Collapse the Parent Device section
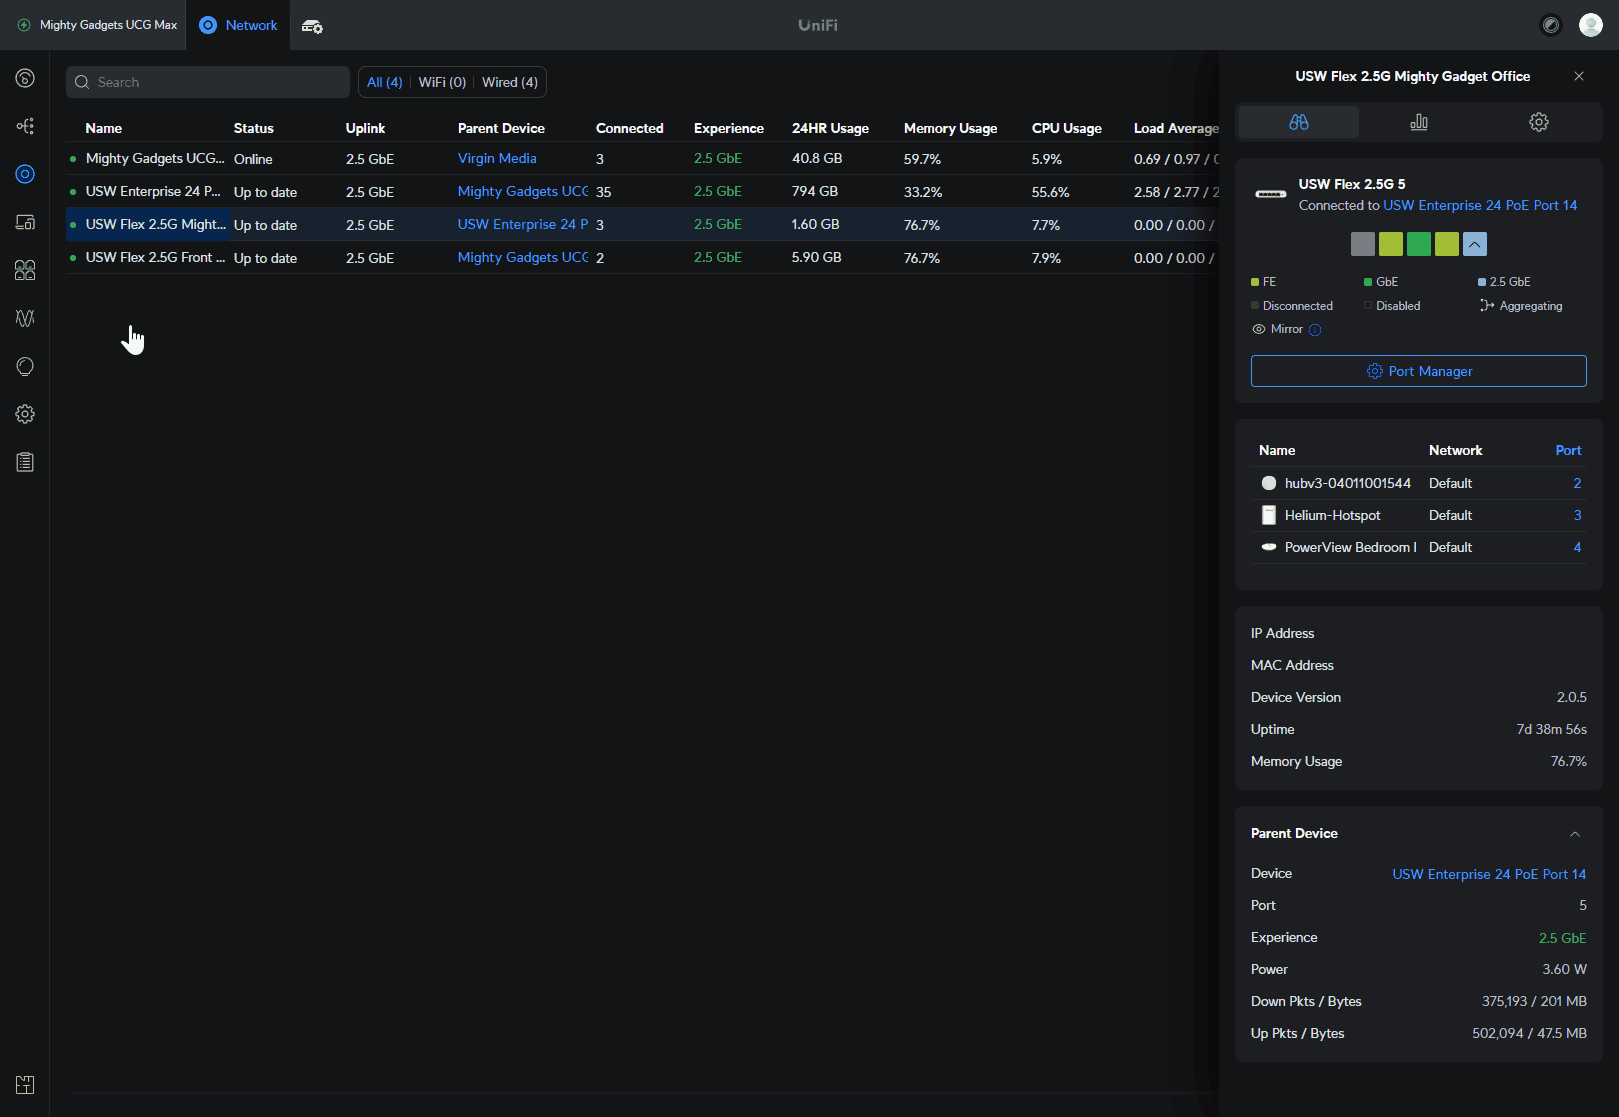Screen dimensions: 1619x1117 click(1574, 834)
